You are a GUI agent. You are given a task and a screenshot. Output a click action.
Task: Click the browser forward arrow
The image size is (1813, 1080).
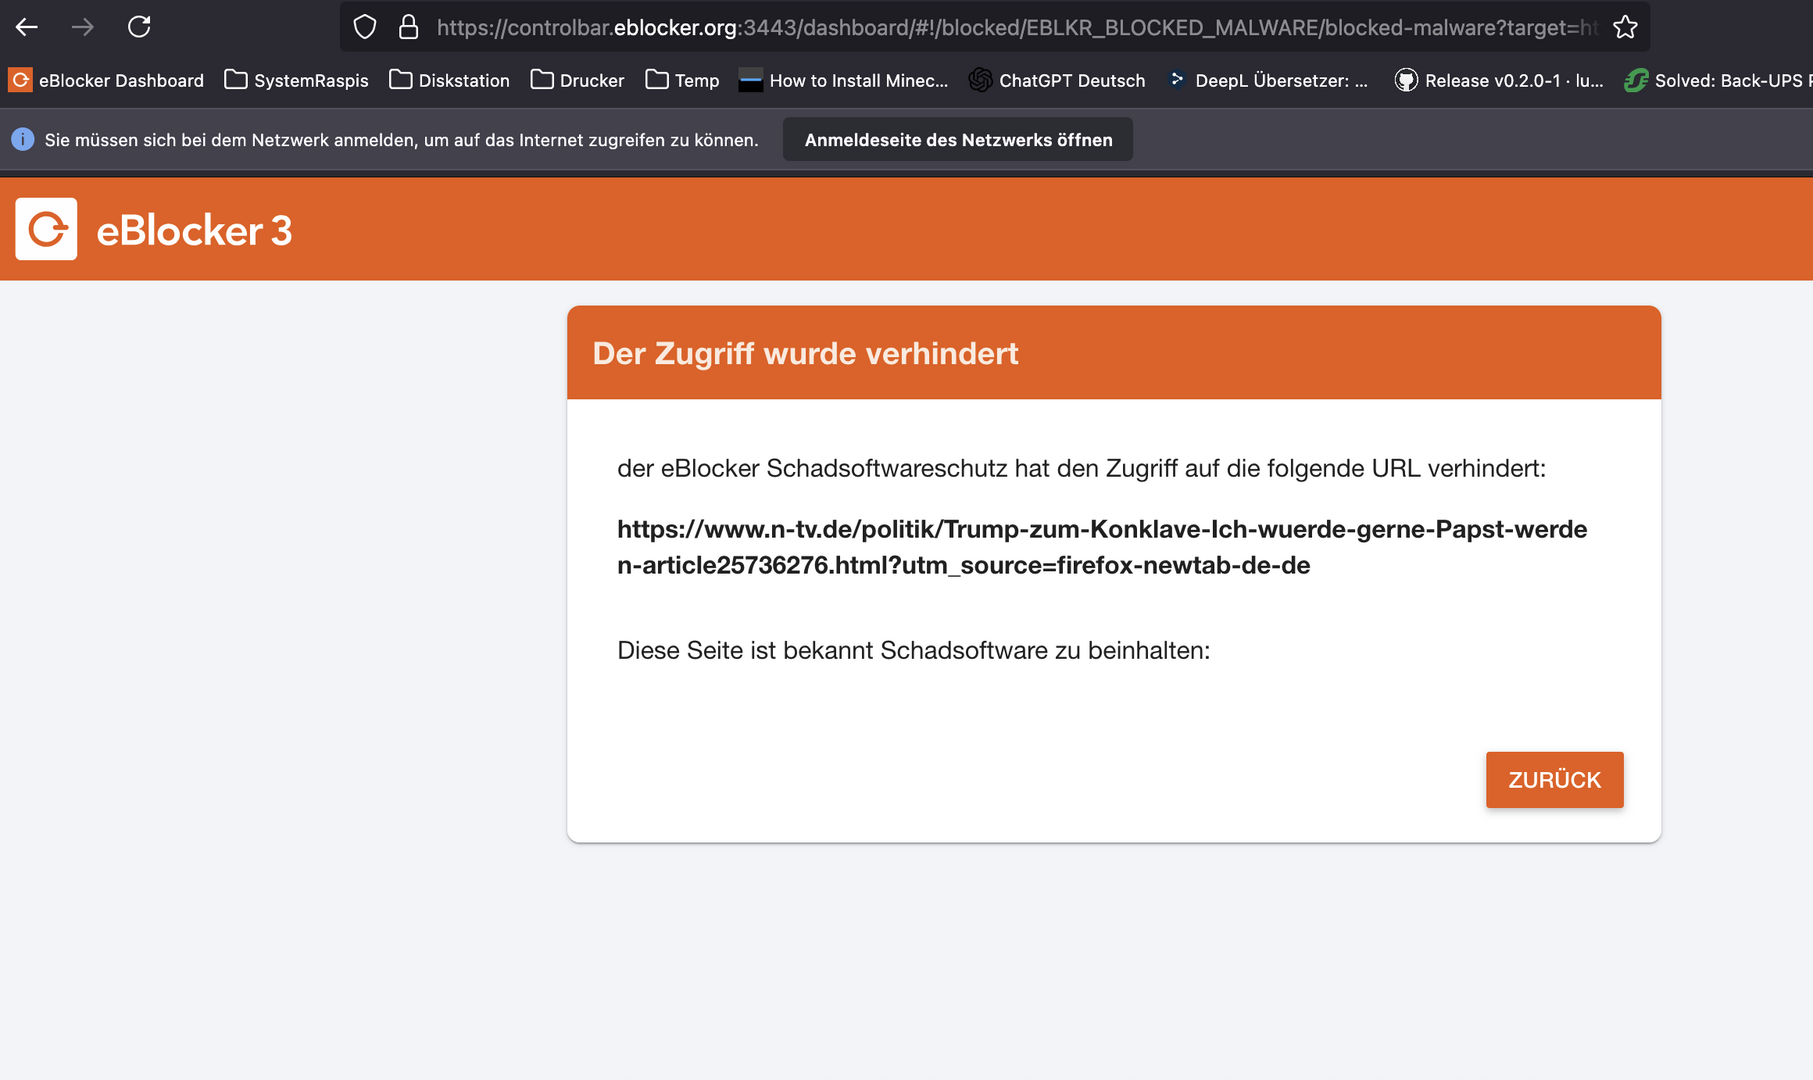click(x=83, y=27)
